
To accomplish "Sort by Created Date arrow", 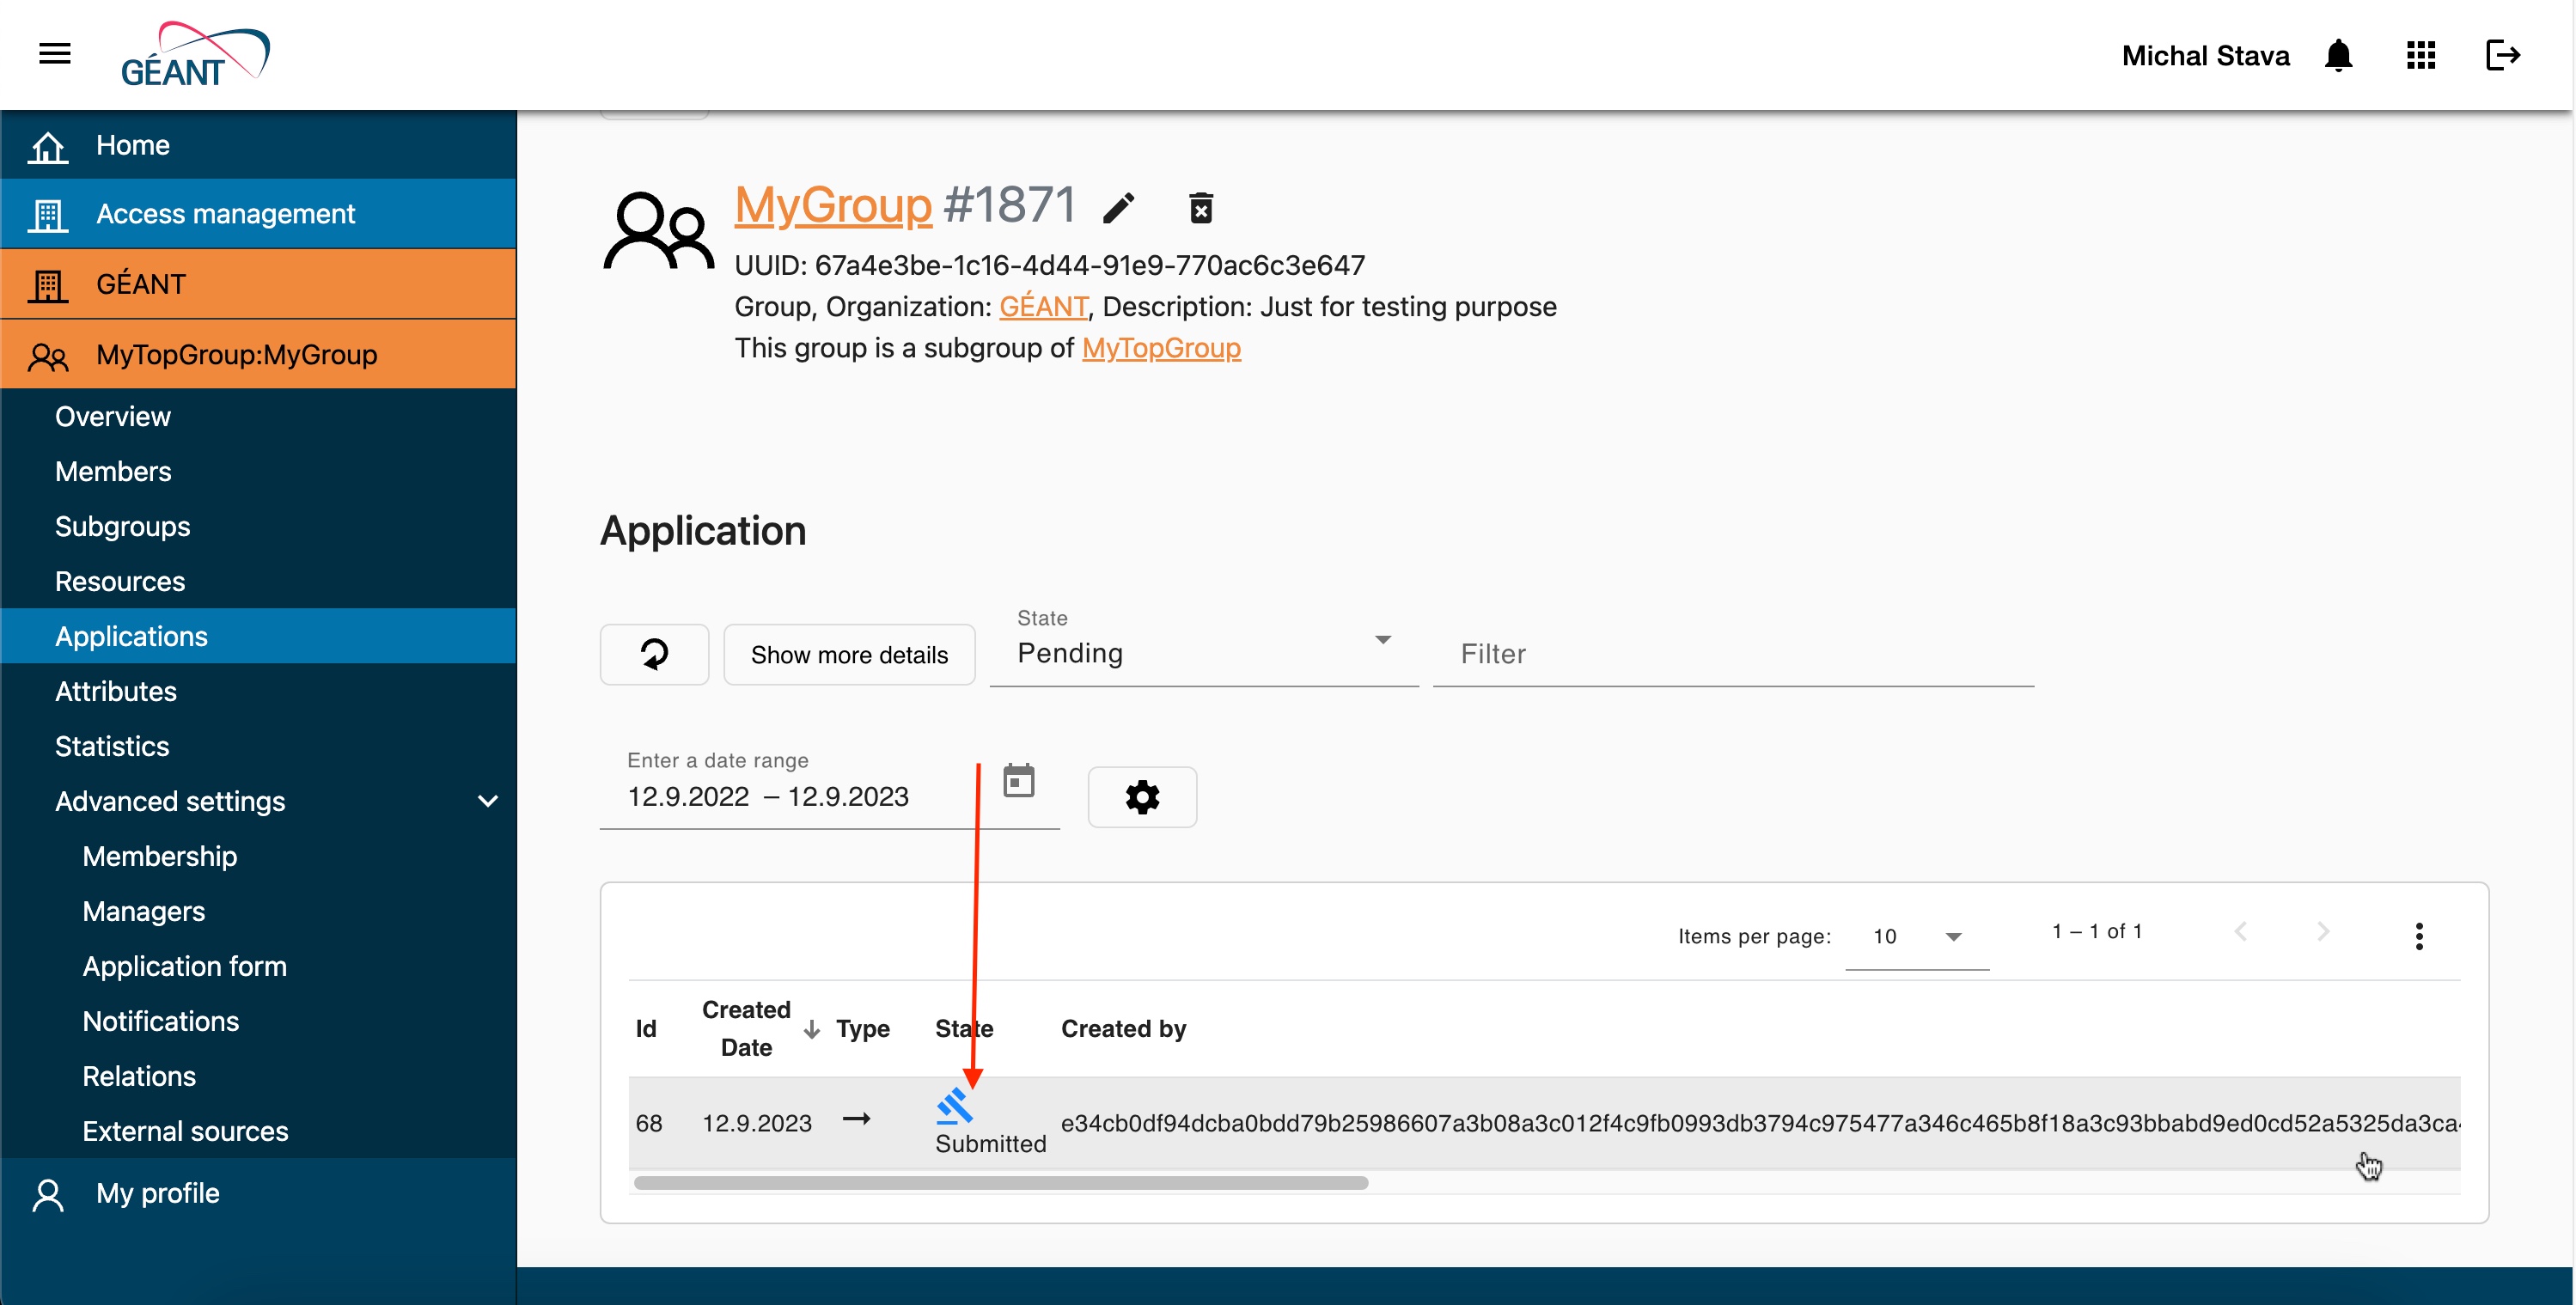I will [811, 1029].
